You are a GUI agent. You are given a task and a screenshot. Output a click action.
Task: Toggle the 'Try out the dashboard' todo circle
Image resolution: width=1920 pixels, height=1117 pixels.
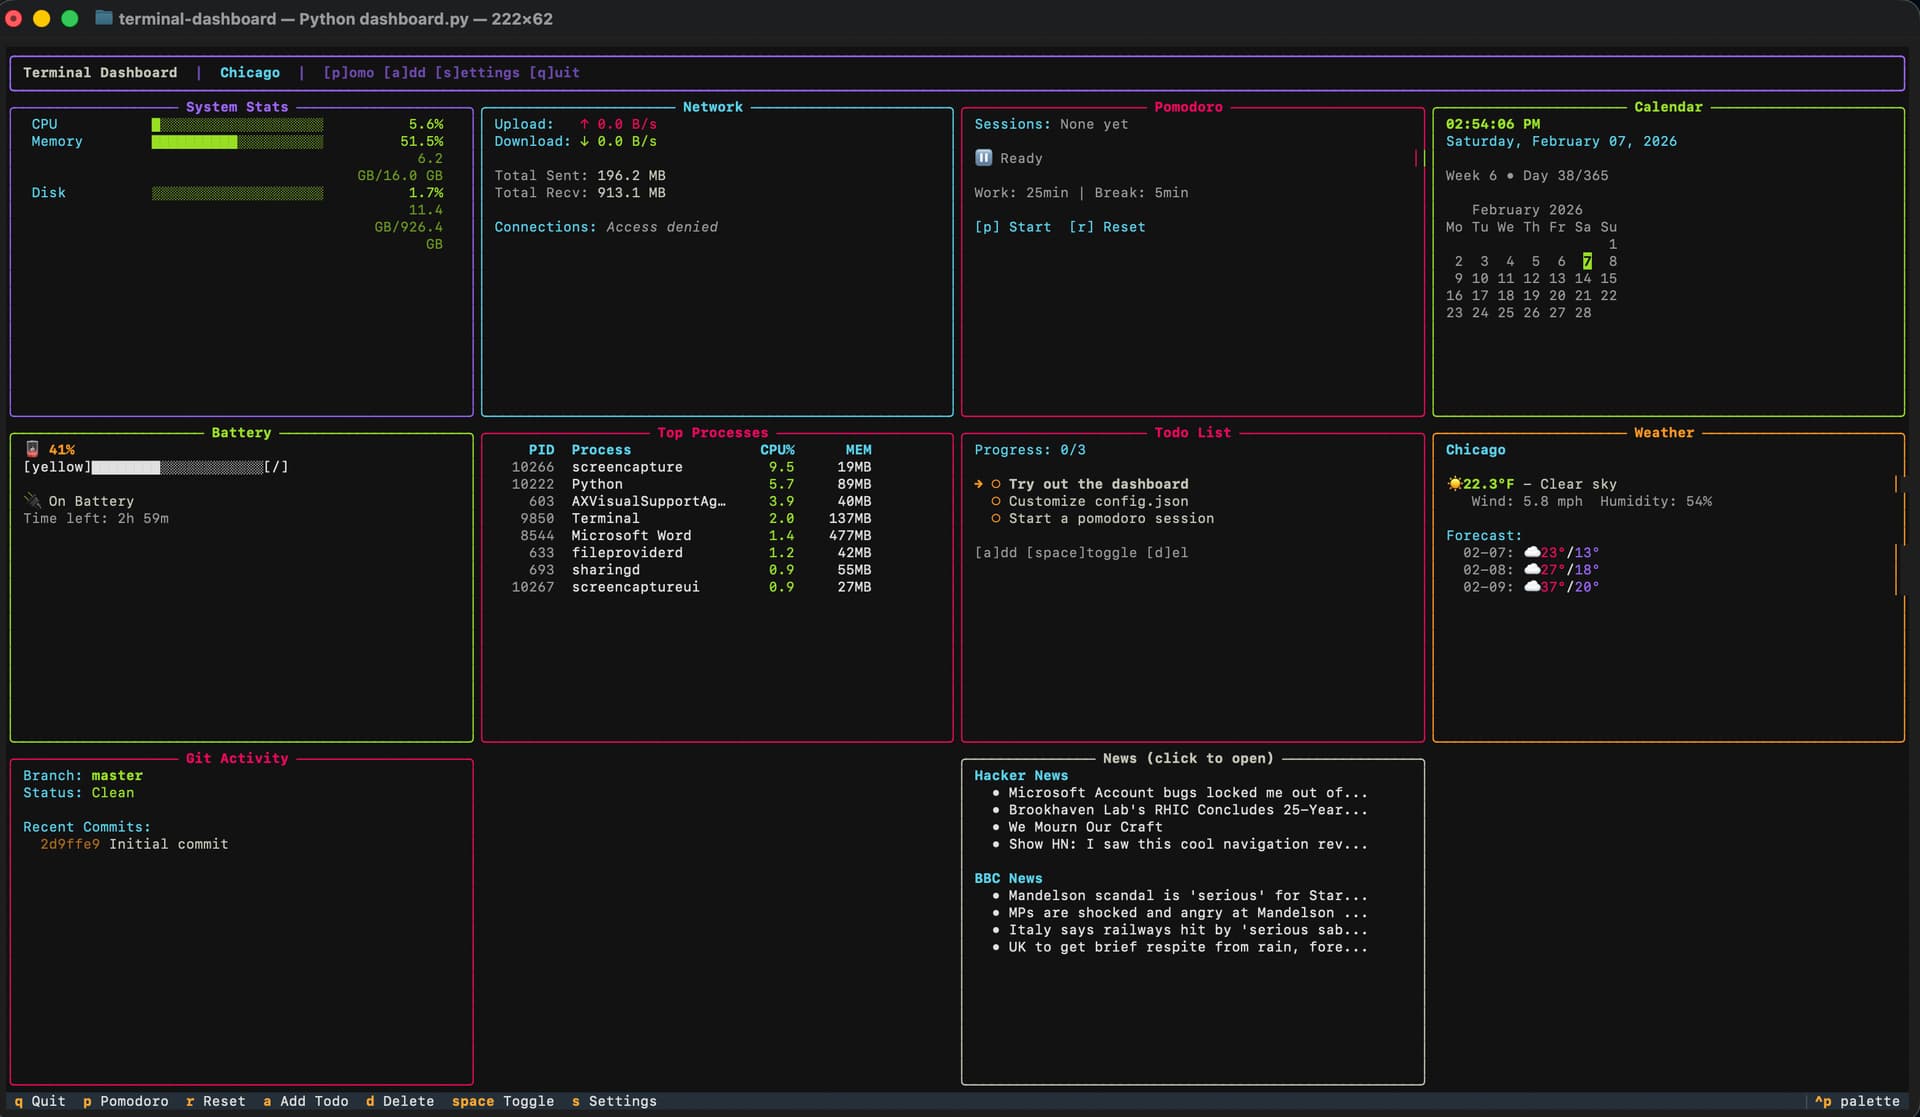[x=996, y=484]
